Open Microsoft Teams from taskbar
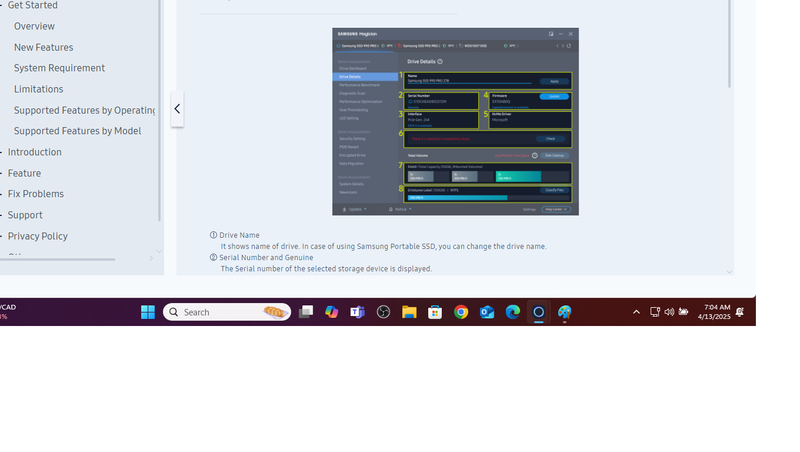Viewport: 800px width, 452px height. (x=357, y=312)
